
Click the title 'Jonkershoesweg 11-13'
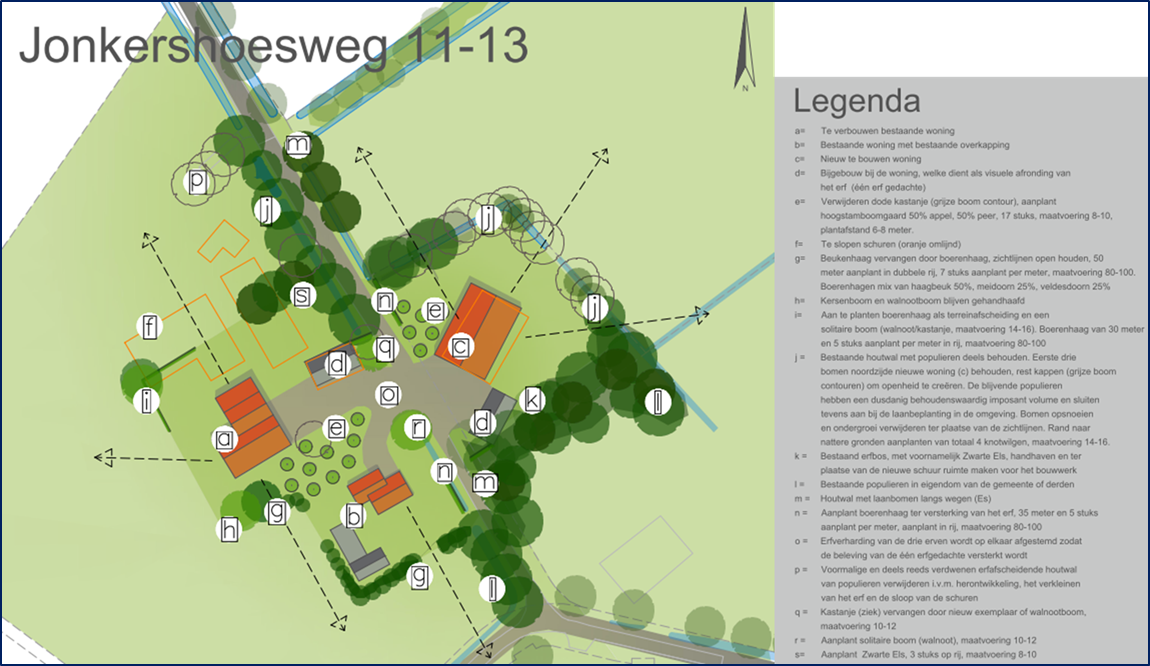273,45
